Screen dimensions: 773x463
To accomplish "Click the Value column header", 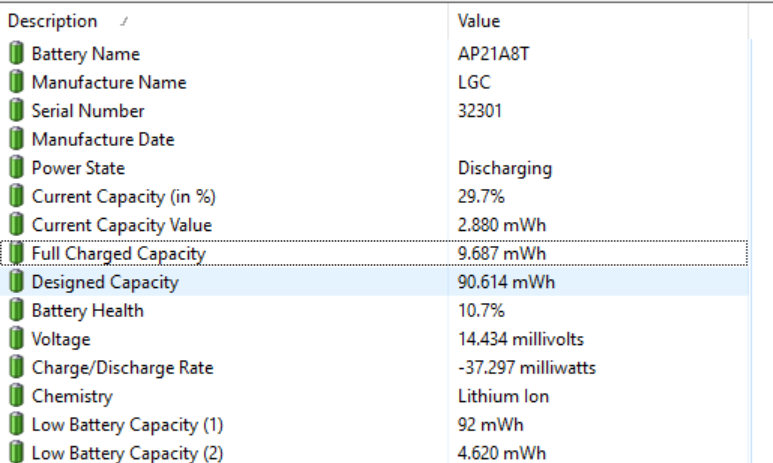I will (x=598, y=21).
